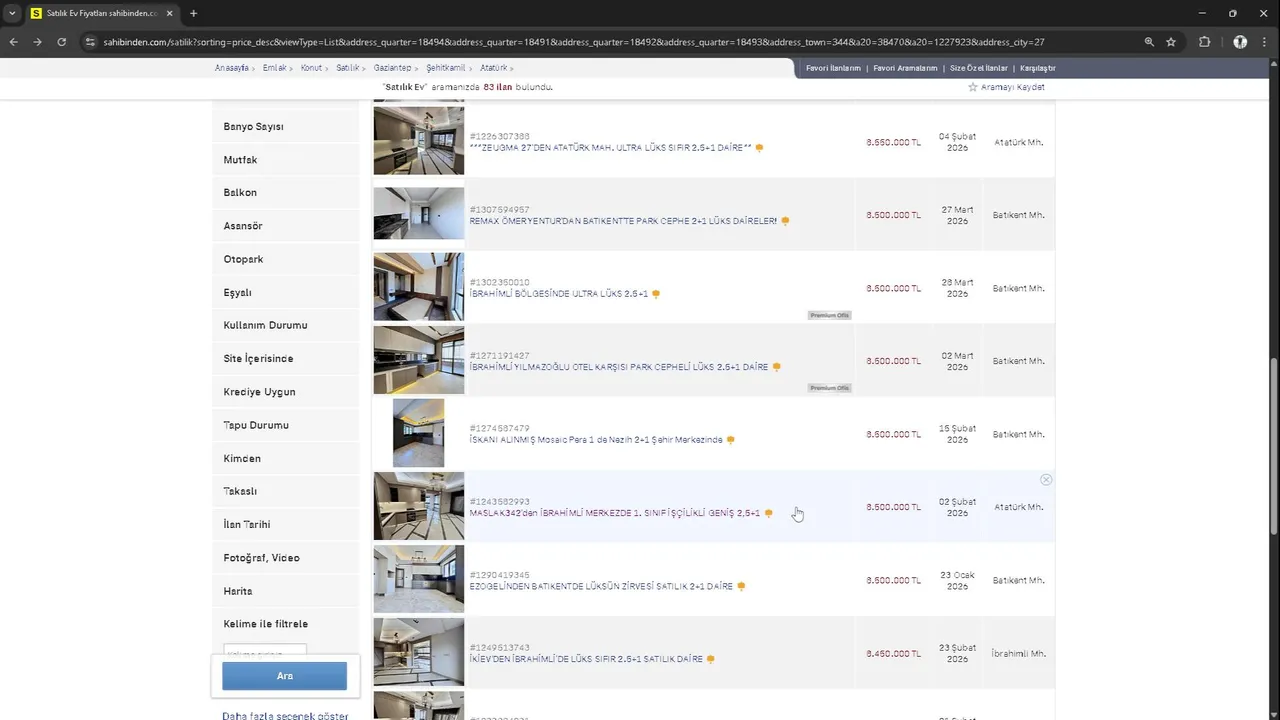The width and height of the screenshot is (1280, 720).
Task: Click the orange badge icon after REMAX ÖMERYENTUR listing
Action: click(785, 221)
